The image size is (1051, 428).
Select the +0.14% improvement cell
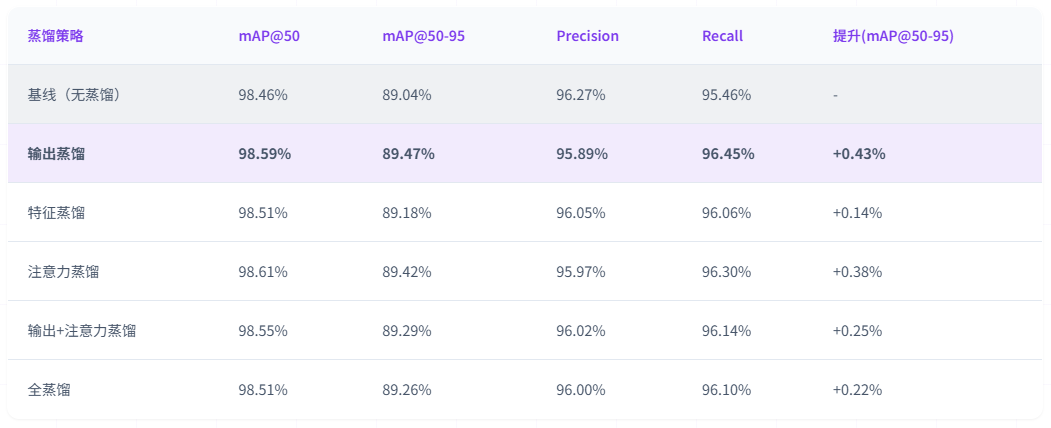[x=857, y=213]
